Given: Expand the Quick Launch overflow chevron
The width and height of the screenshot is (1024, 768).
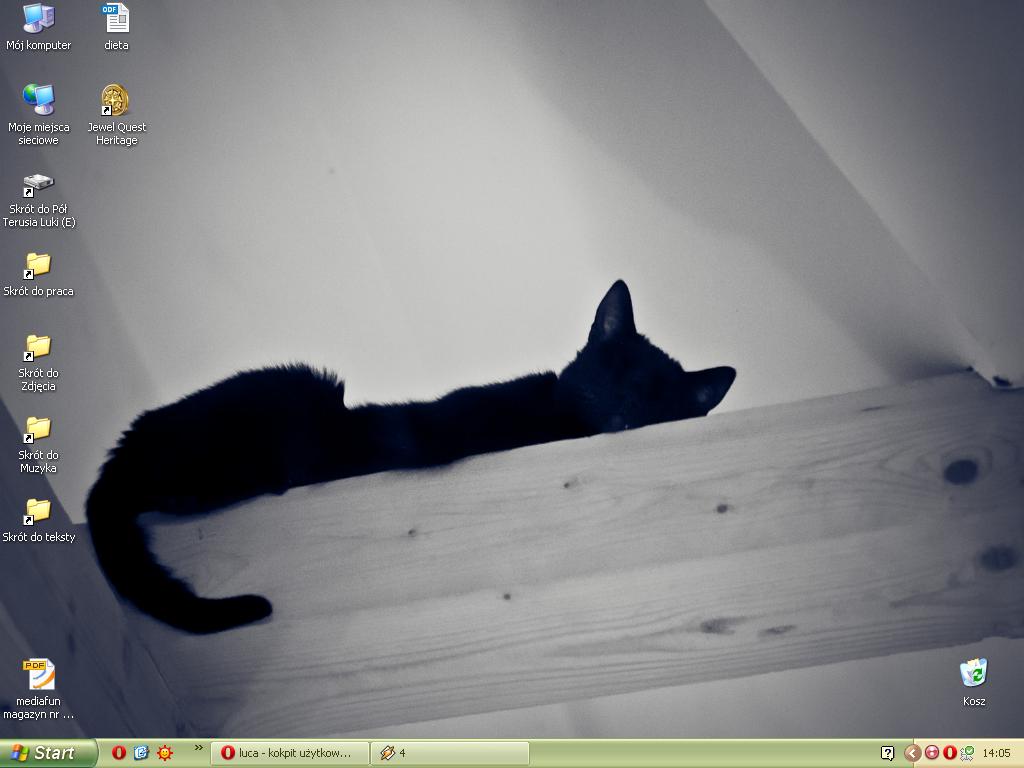Looking at the screenshot, I should [x=198, y=748].
